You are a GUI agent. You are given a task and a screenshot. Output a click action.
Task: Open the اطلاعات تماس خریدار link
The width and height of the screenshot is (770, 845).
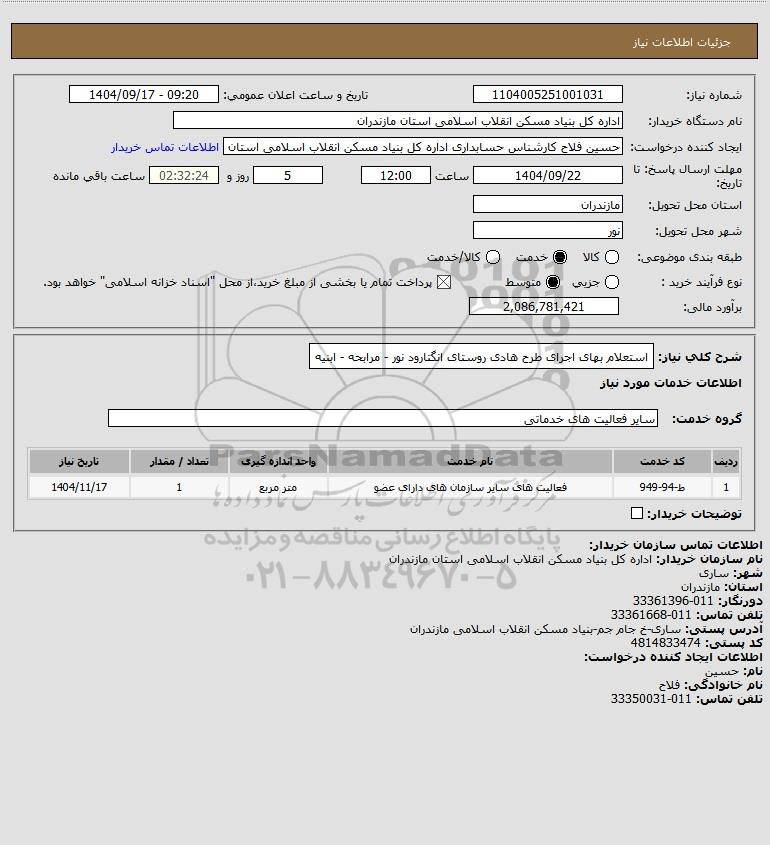point(165,147)
